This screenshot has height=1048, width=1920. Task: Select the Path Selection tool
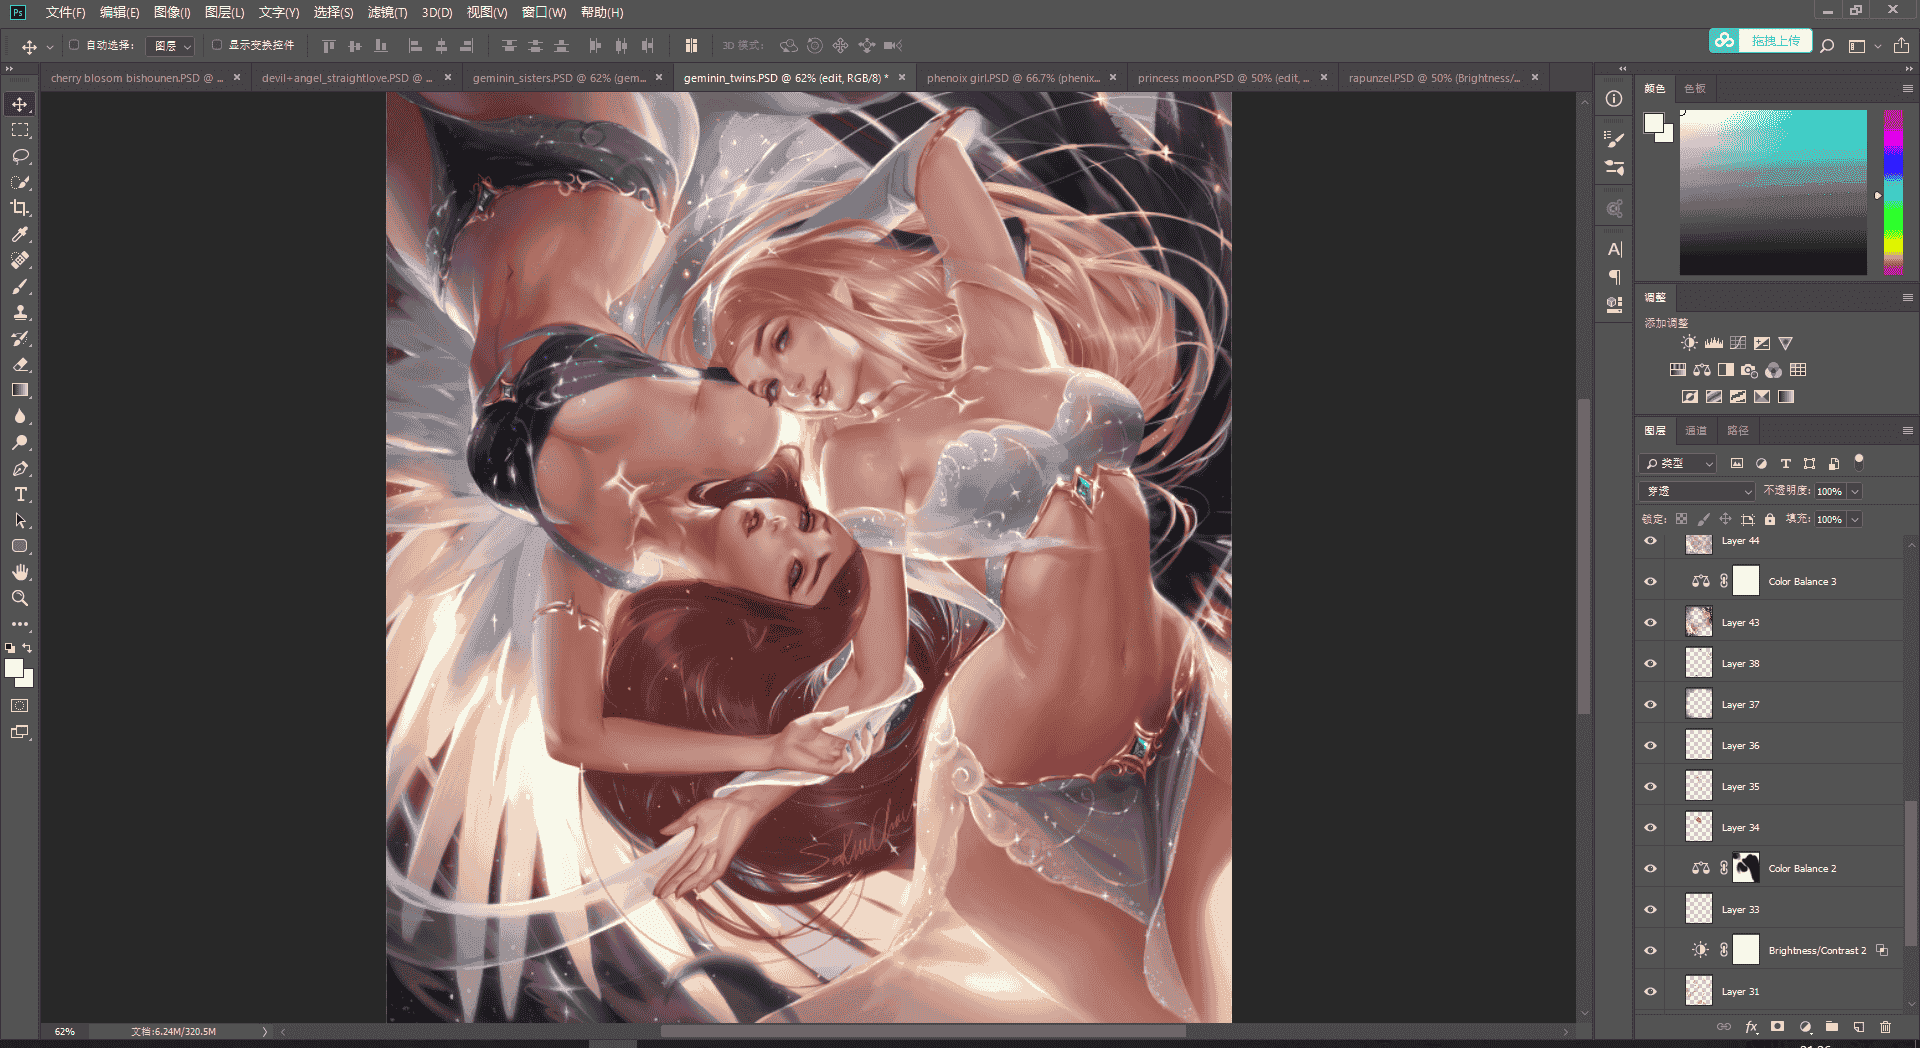pyautogui.click(x=20, y=520)
